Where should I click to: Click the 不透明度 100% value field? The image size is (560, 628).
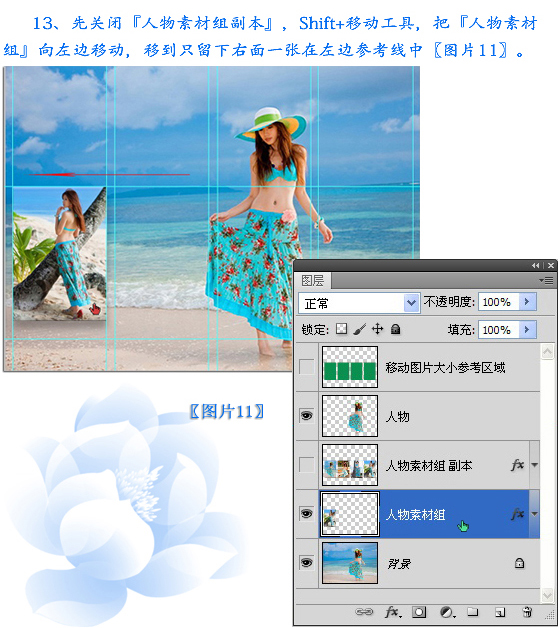point(499,302)
